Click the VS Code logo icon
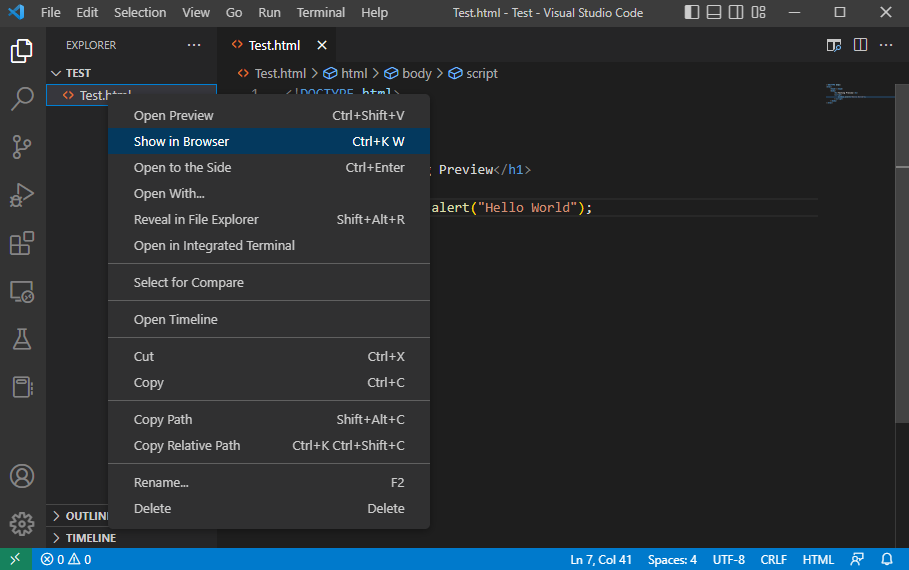909x570 pixels. coord(16,12)
